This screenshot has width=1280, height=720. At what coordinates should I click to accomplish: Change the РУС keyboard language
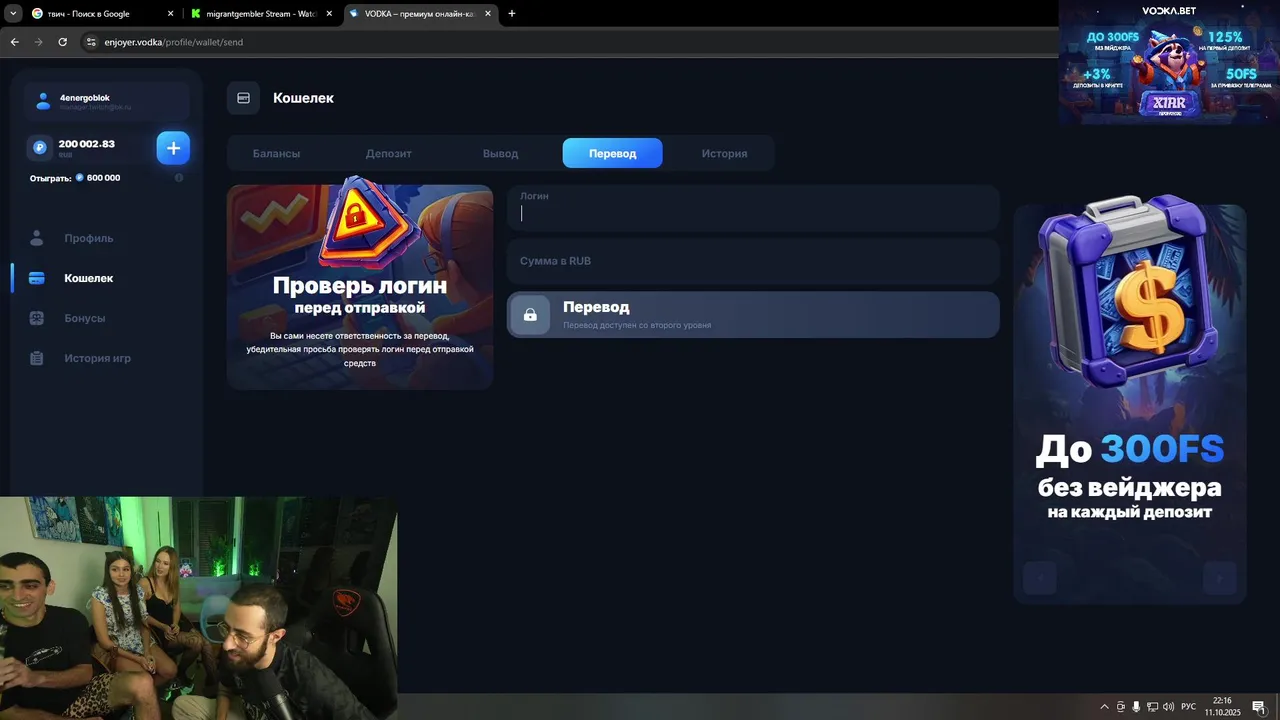[1189, 707]
